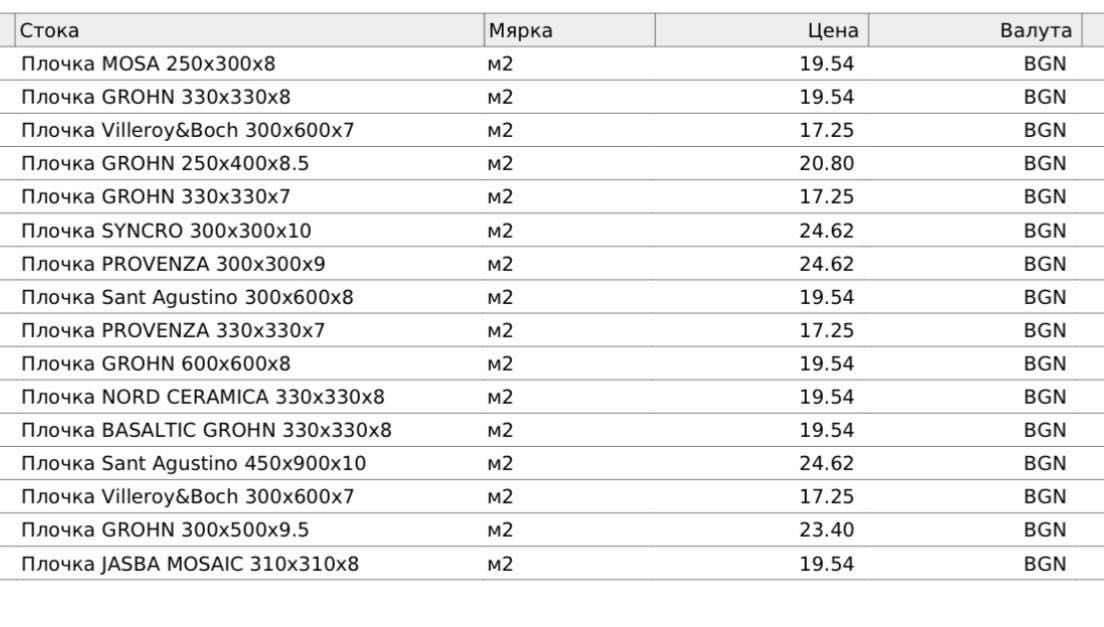Click the Цена column header
Screen dimensions: 1104x627
(762, 30)
